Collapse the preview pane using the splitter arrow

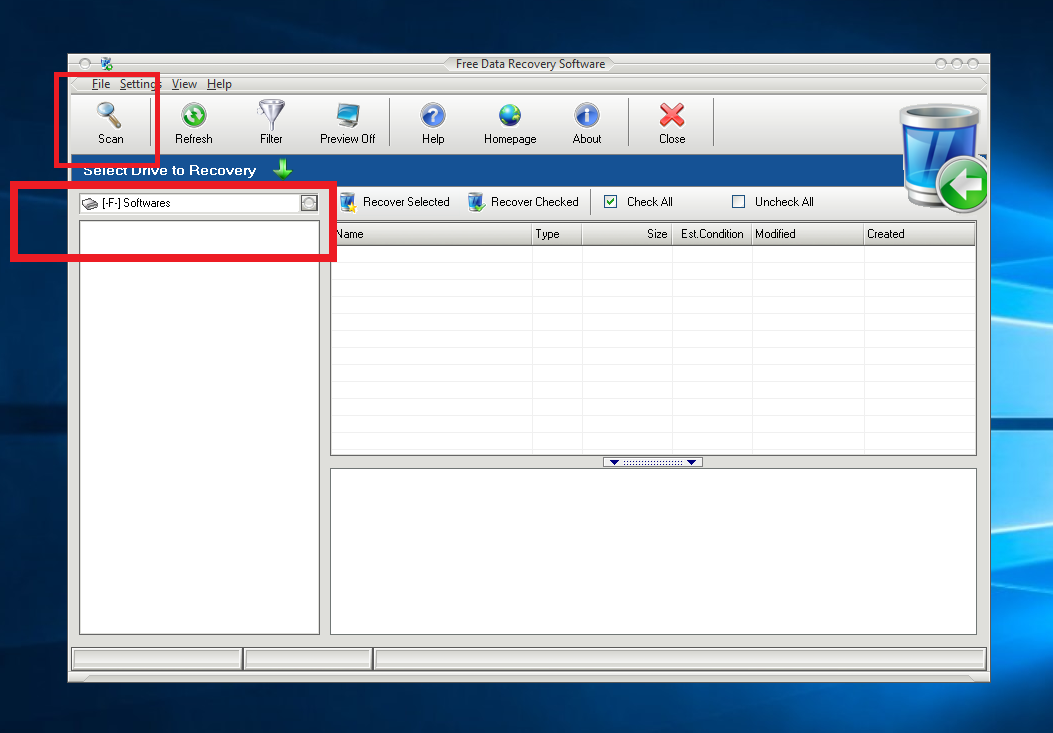(x=652, y=461)
